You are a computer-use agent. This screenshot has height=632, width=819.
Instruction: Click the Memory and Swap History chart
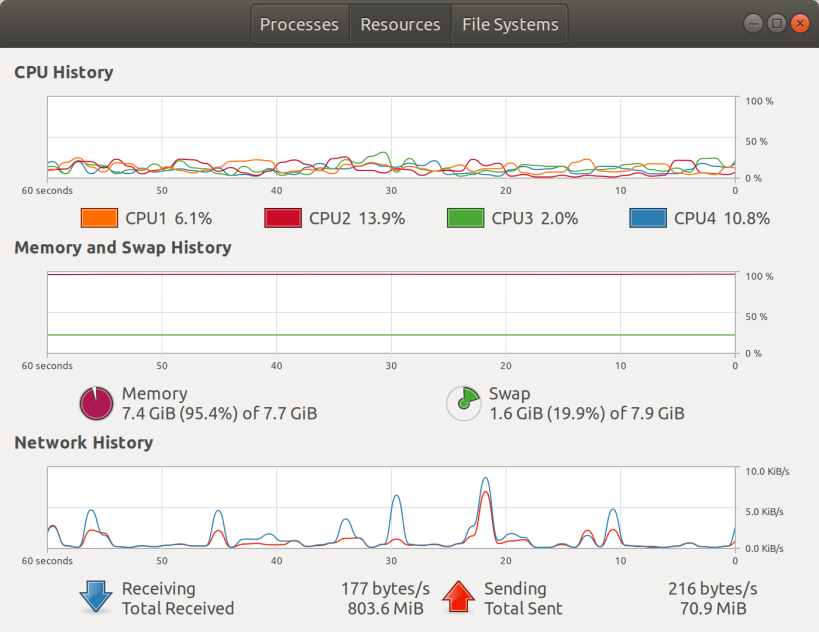pos(390,310)
